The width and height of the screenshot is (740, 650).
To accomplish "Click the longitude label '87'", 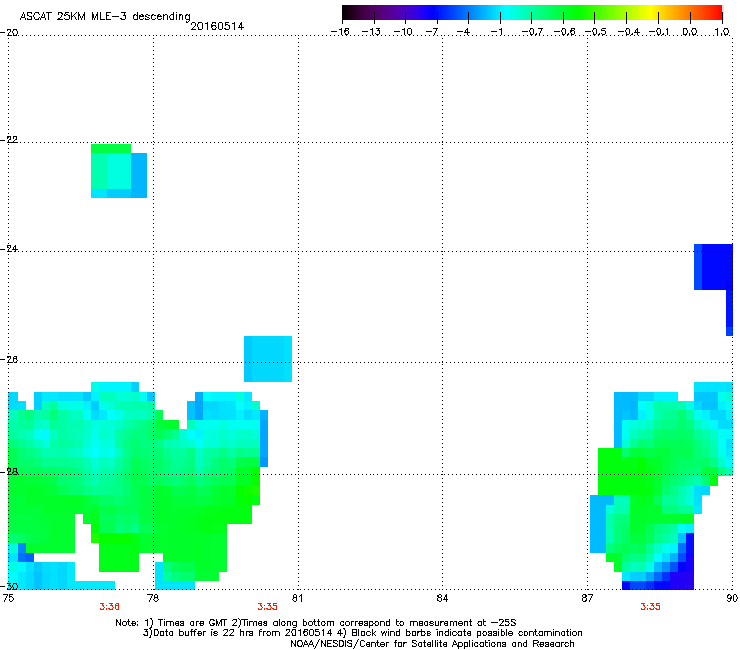I will pos(587,598).
